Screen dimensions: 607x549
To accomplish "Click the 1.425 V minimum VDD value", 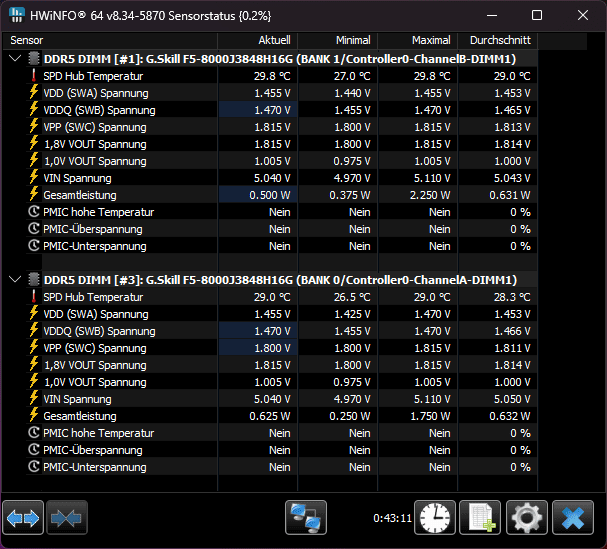I will point(352,314).
